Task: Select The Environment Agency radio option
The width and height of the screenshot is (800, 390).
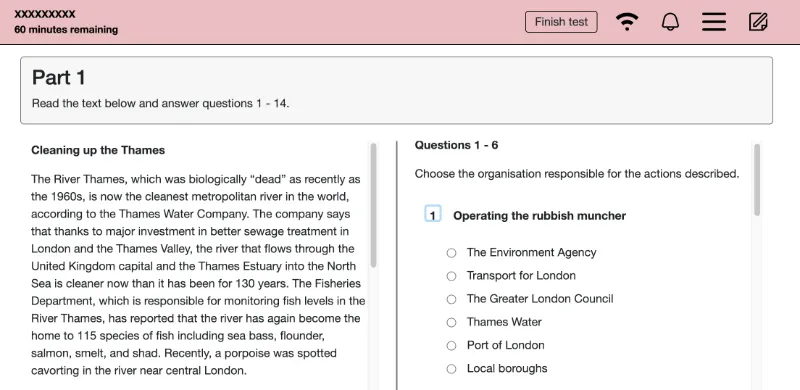Action: [452, 253]
